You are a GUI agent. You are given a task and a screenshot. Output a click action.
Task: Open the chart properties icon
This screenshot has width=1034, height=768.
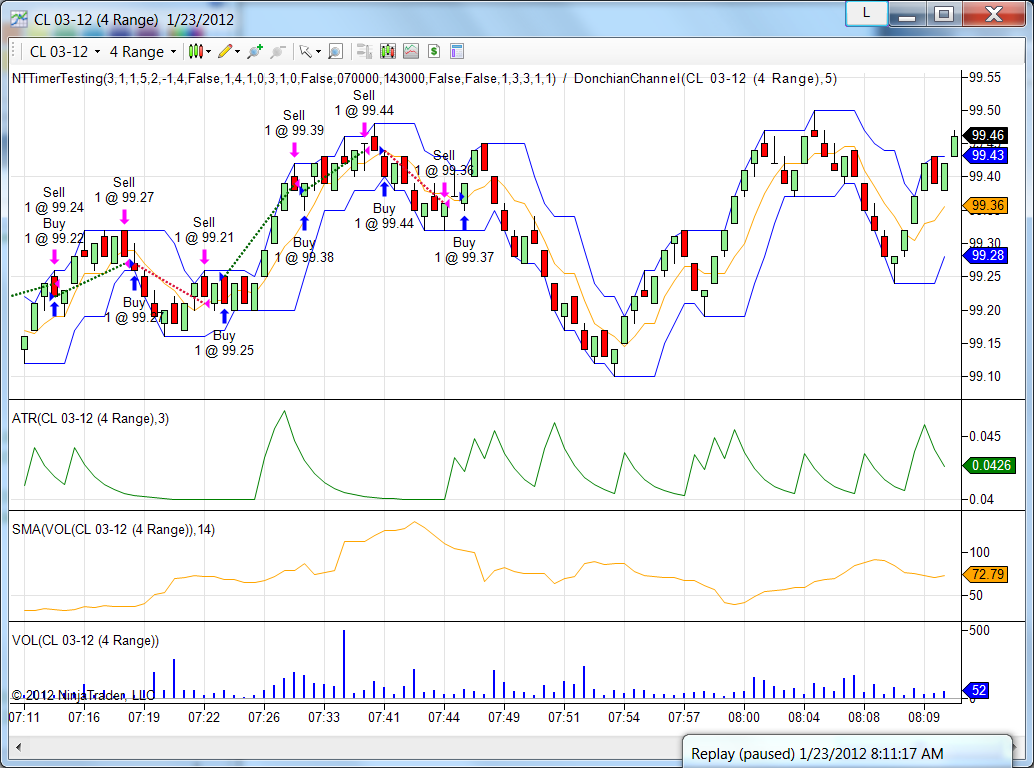pyautogui.click(x=456, y=51)
